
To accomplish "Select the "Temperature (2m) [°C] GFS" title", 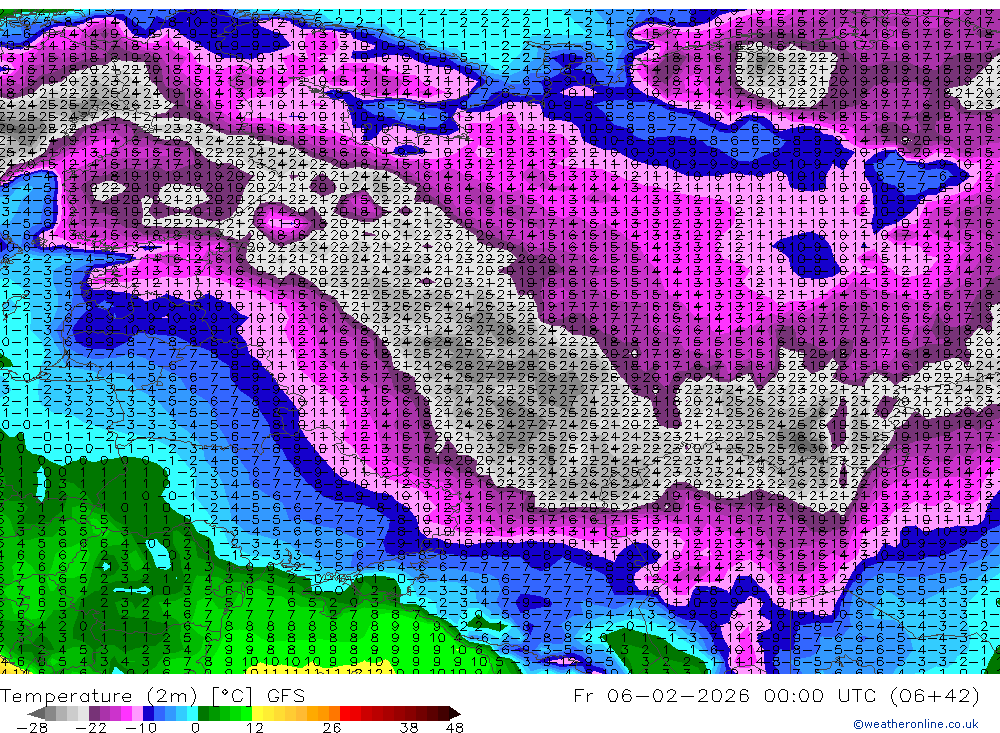I will (152, 695).
